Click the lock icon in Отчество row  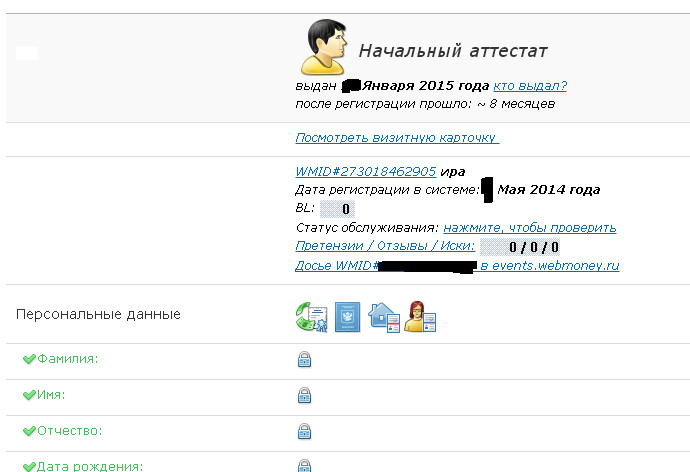[x=304, y=432]
